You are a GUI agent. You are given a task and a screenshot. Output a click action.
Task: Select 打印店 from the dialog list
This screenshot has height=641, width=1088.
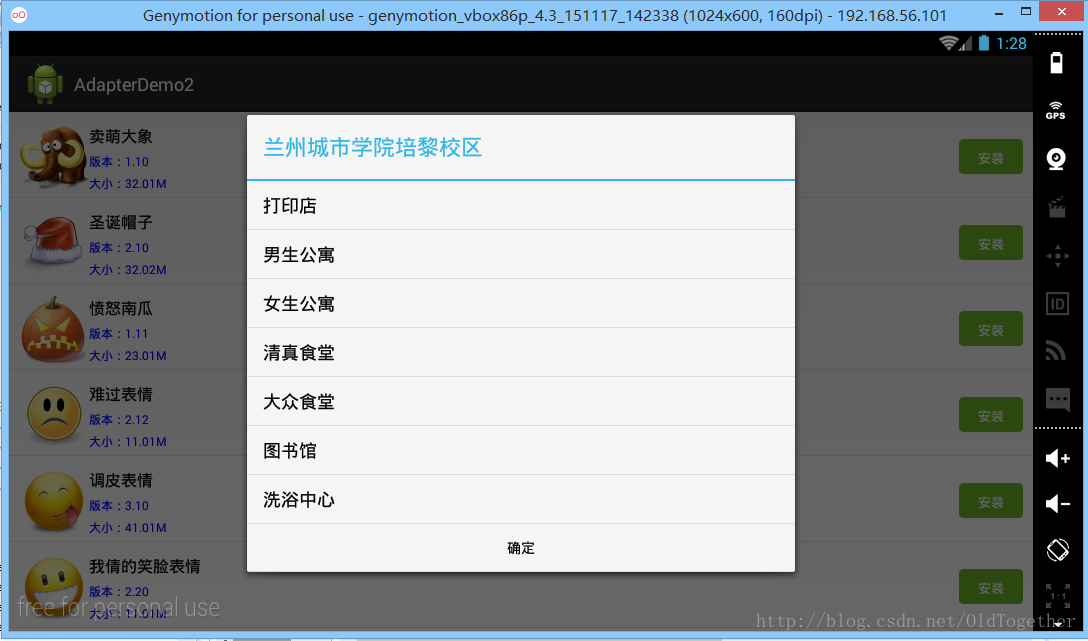[520, 205]
